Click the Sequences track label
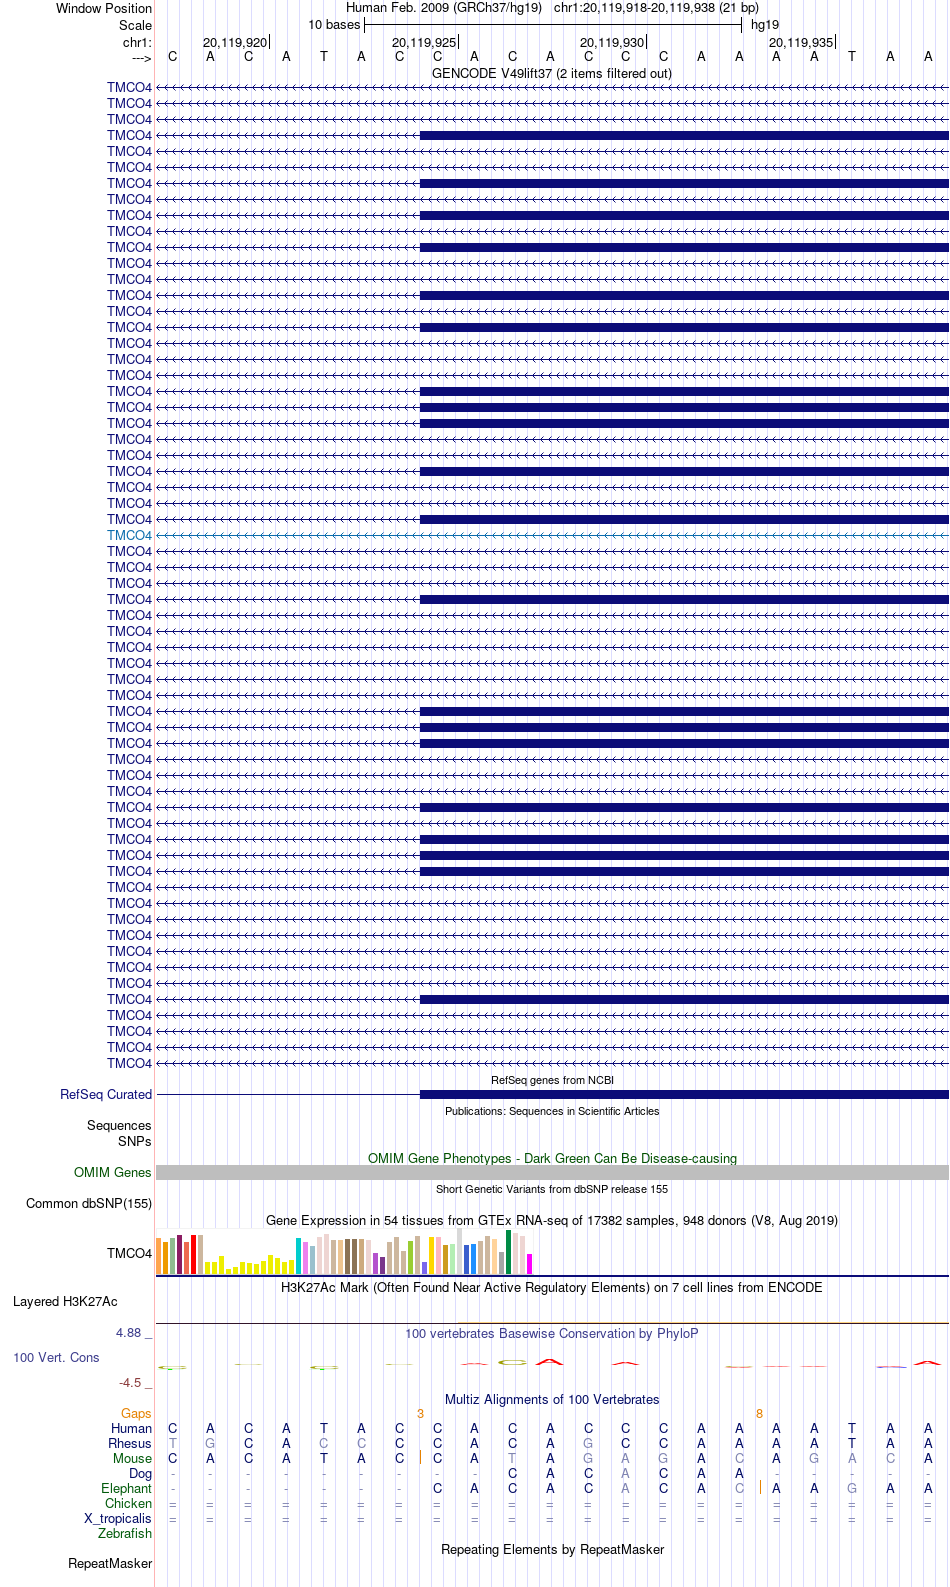 (119, 1125)
